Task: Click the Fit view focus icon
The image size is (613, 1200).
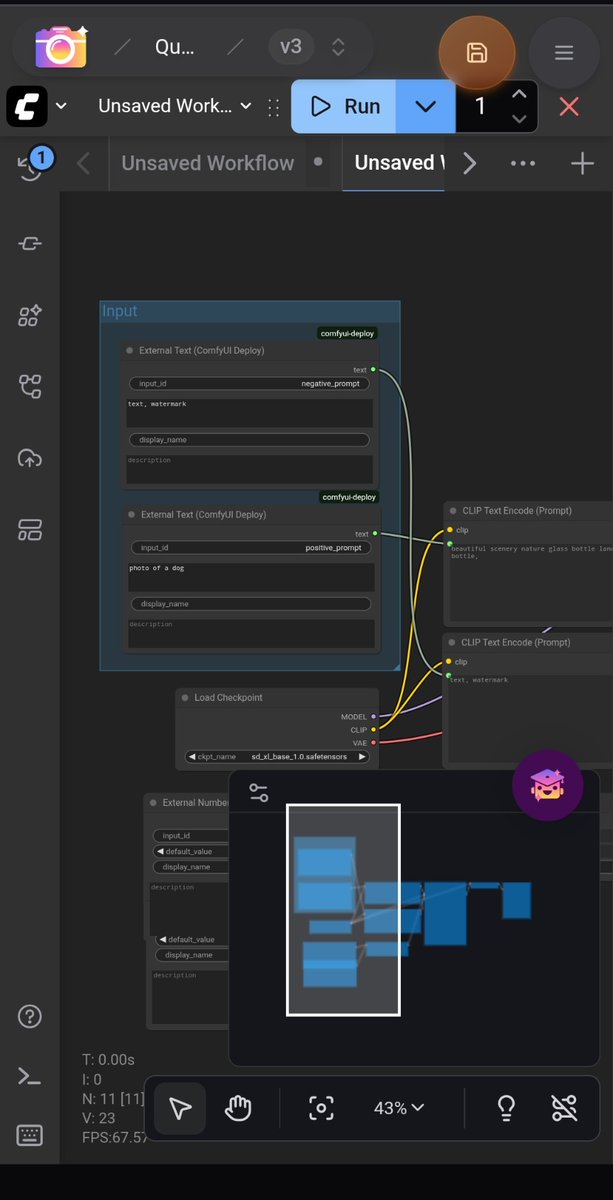Action: click(321, 1108)
